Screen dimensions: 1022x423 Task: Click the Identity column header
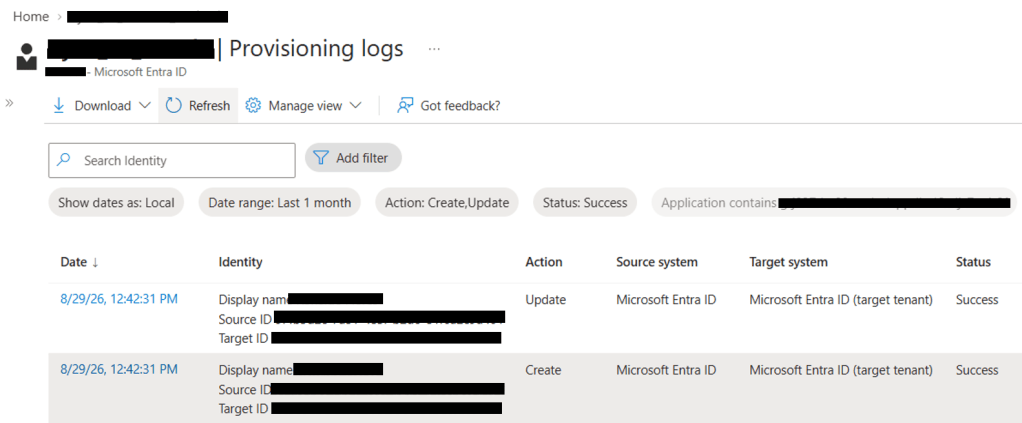coord(241,262)
